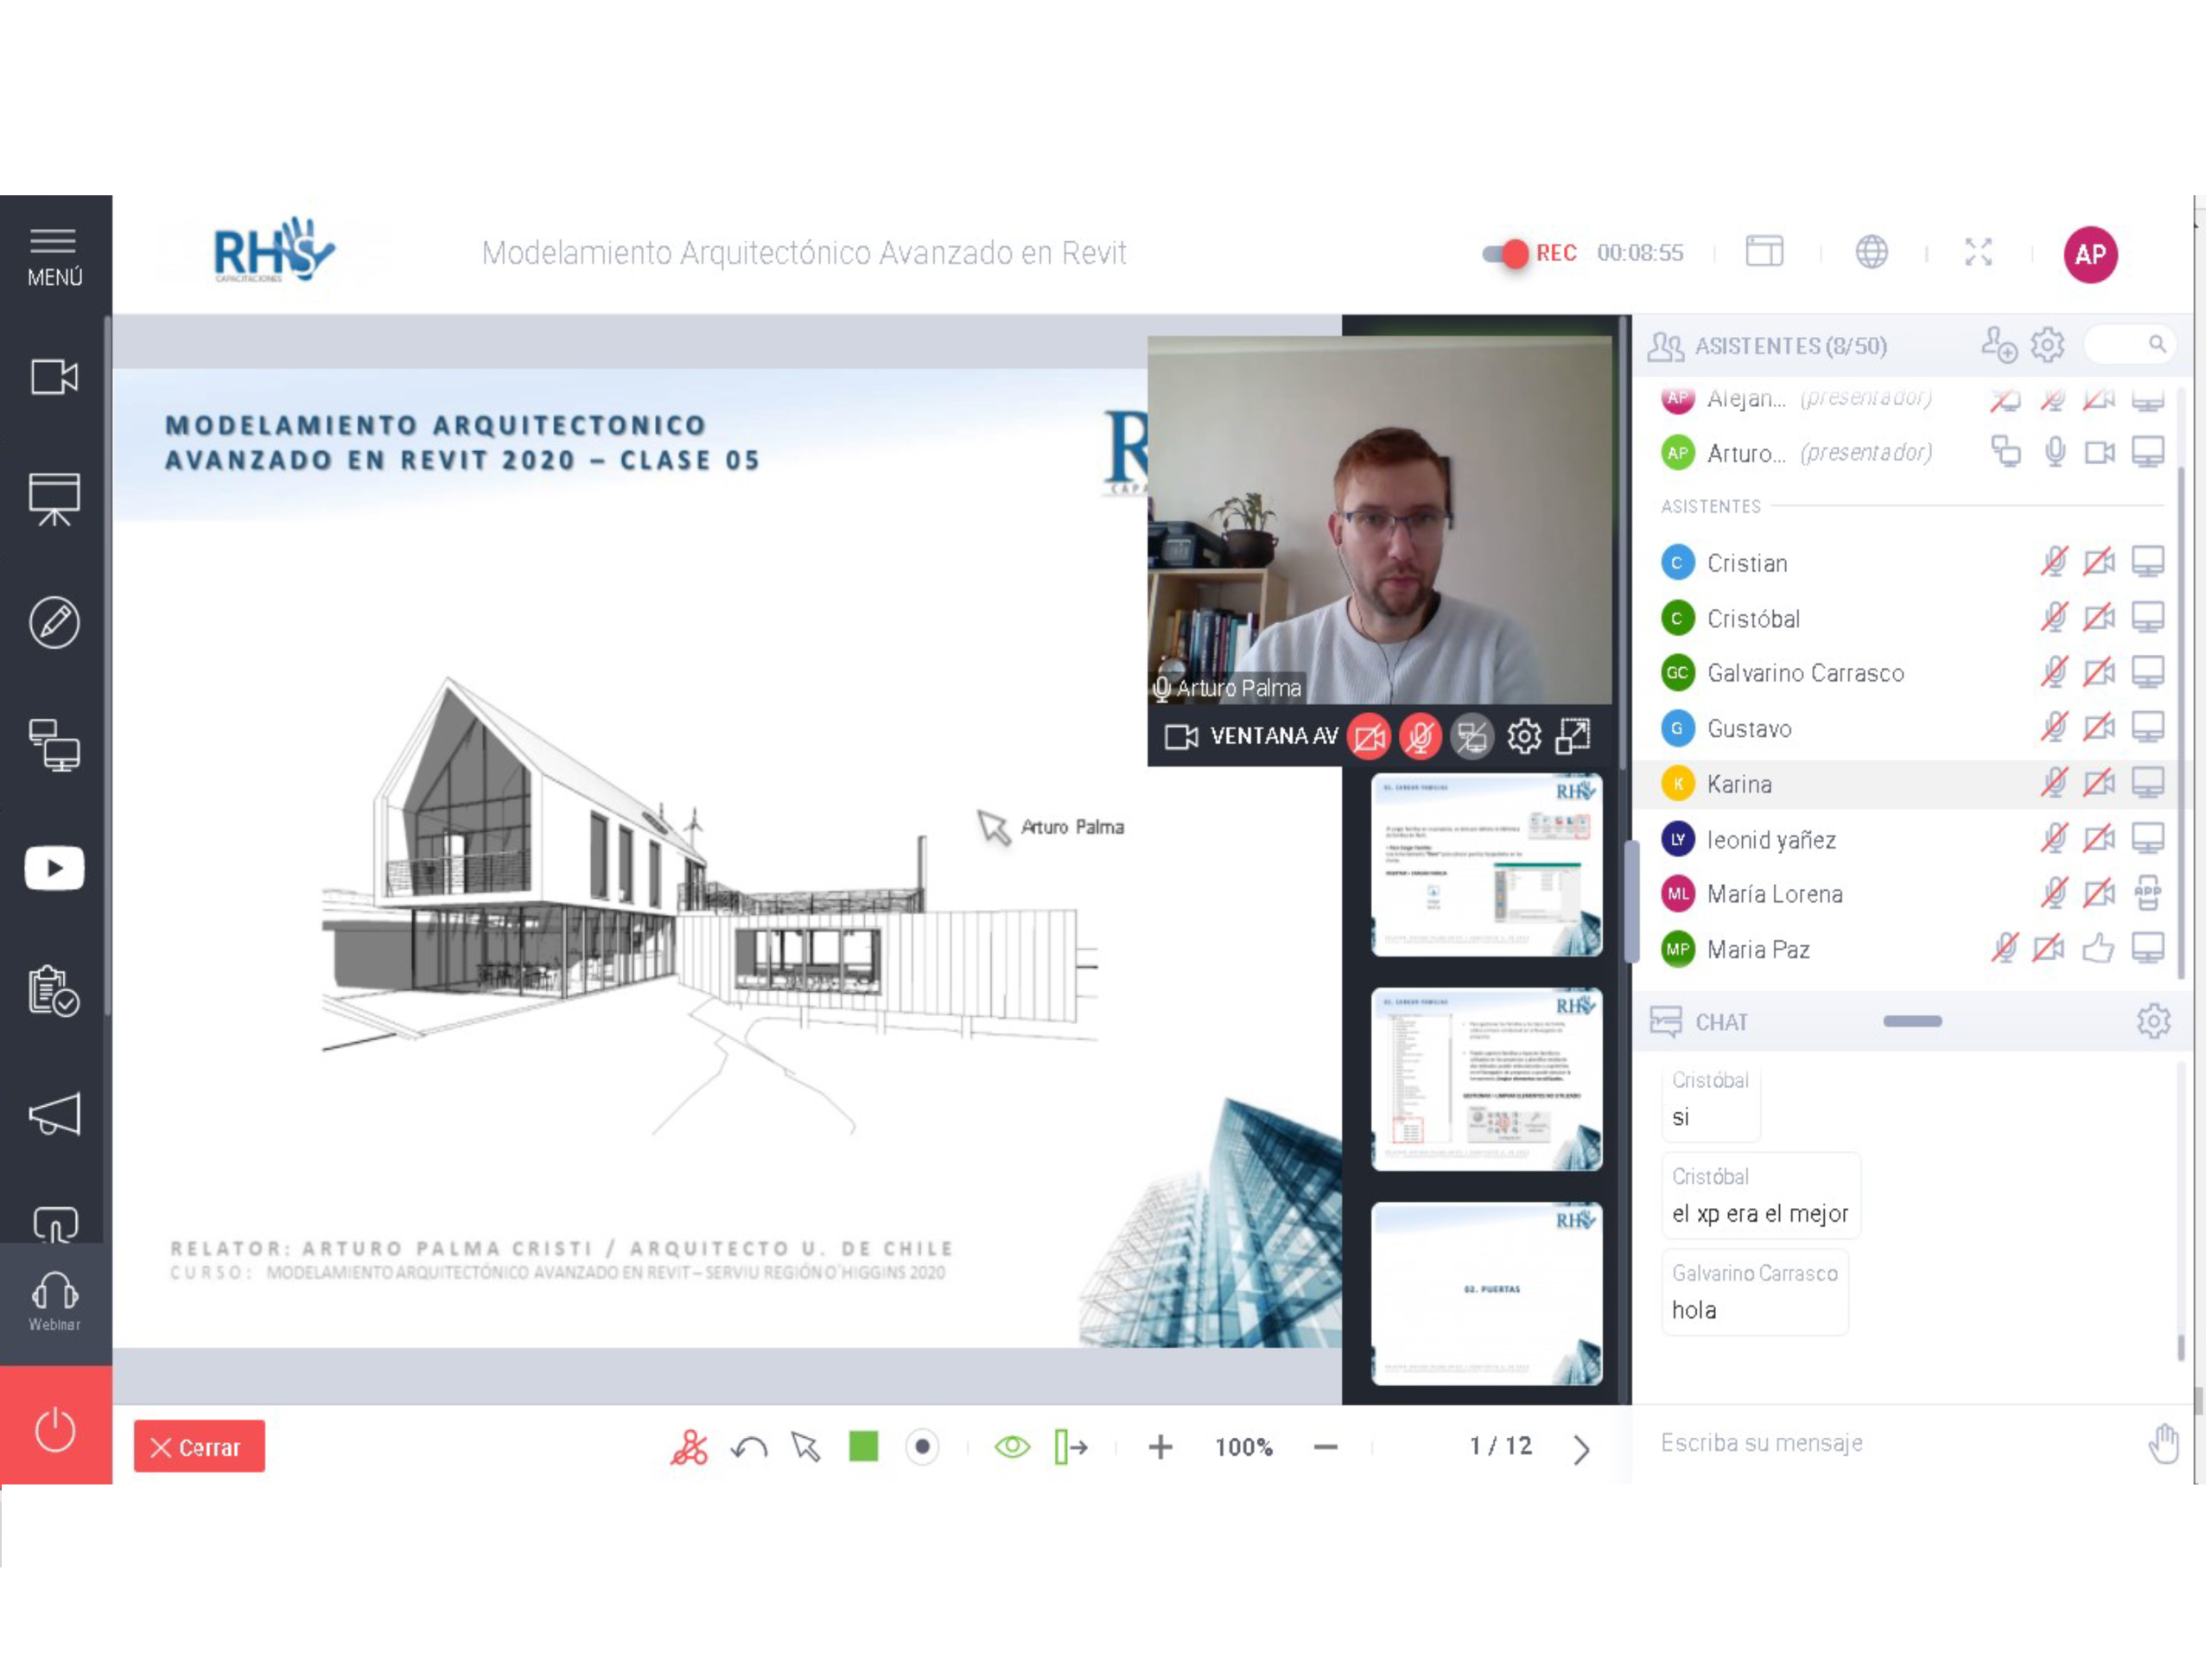2212x1659 pixels.
Task: Mute microphone in VENTANA AV bar
Action: point(1420,738)
